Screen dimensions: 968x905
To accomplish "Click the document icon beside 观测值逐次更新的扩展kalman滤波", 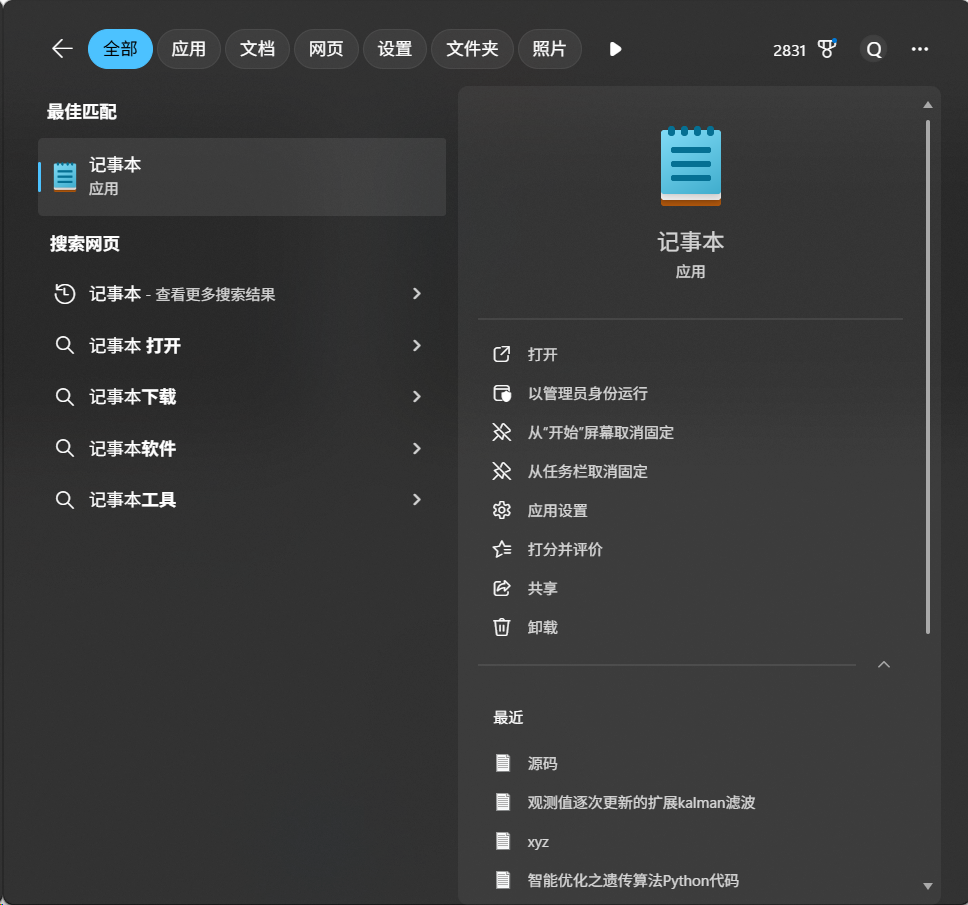I will [503, 803].
